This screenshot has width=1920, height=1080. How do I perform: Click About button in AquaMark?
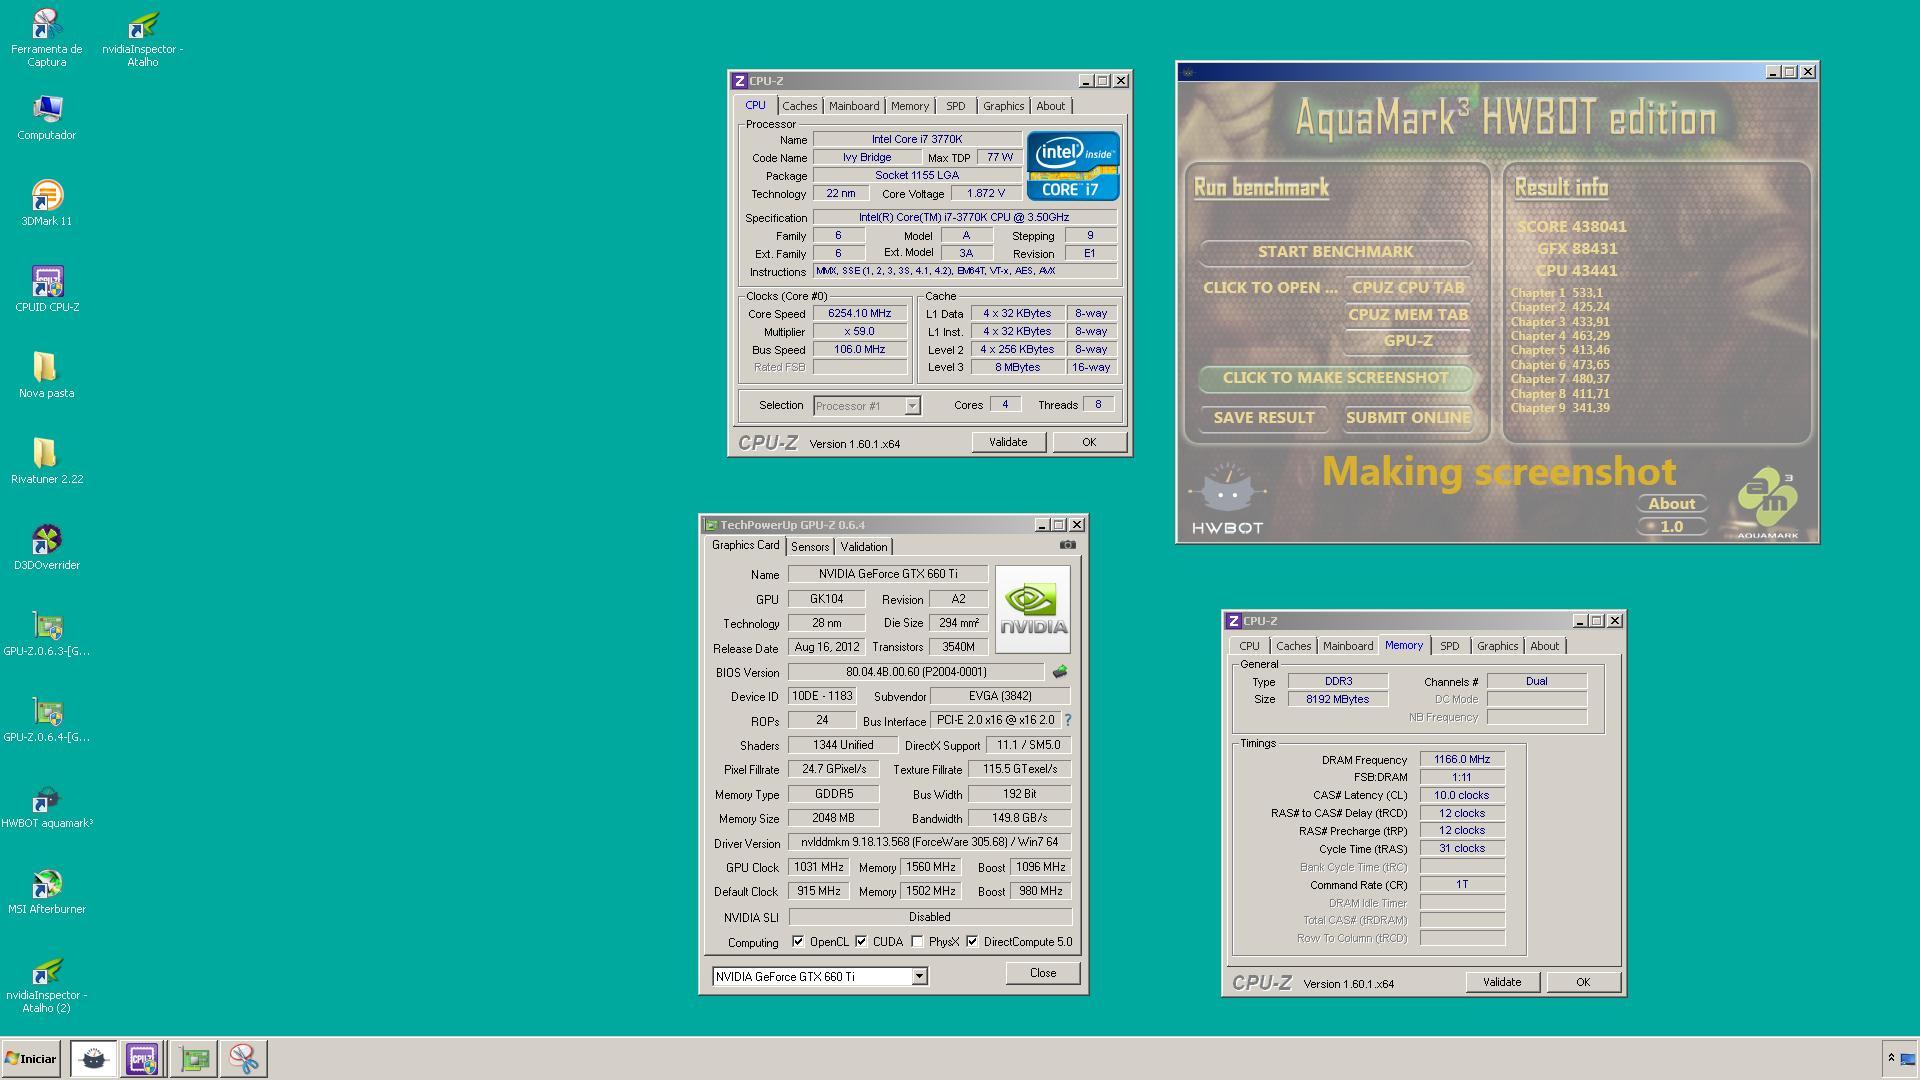coord(1671,504)
